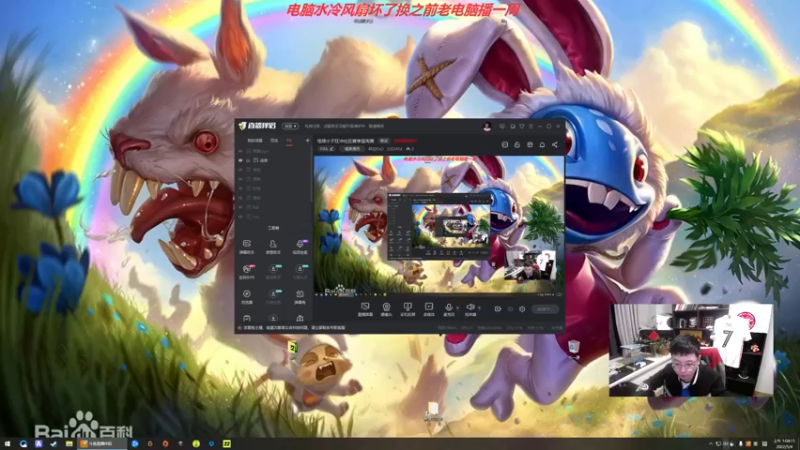Click the second pill button under the room title
This screenshot has height=450, width=800.
click(x=352, y=149)
